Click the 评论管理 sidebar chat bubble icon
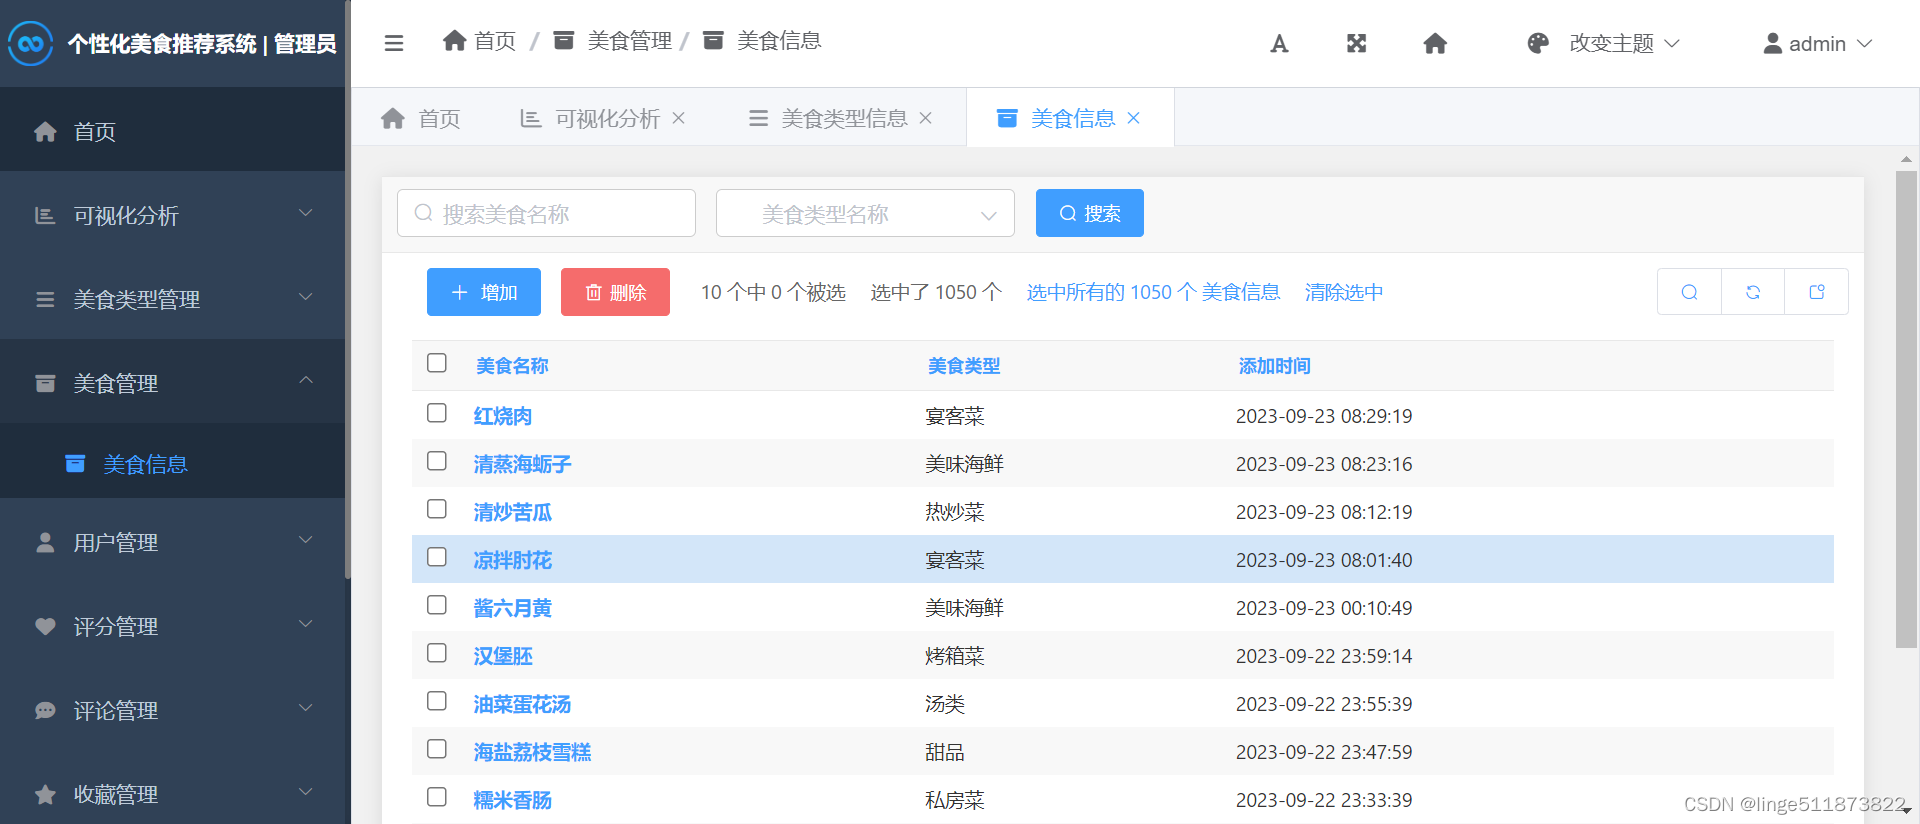This screenshot has width=1920, height=824. click(45, 710)
